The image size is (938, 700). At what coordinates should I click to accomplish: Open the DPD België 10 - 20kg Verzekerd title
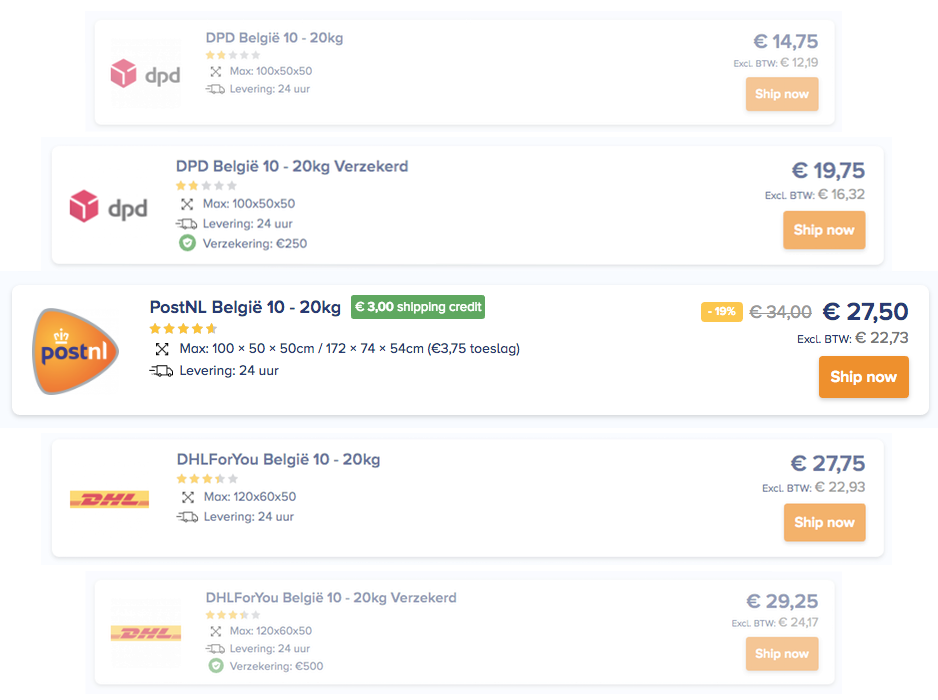tap(292, 166)
